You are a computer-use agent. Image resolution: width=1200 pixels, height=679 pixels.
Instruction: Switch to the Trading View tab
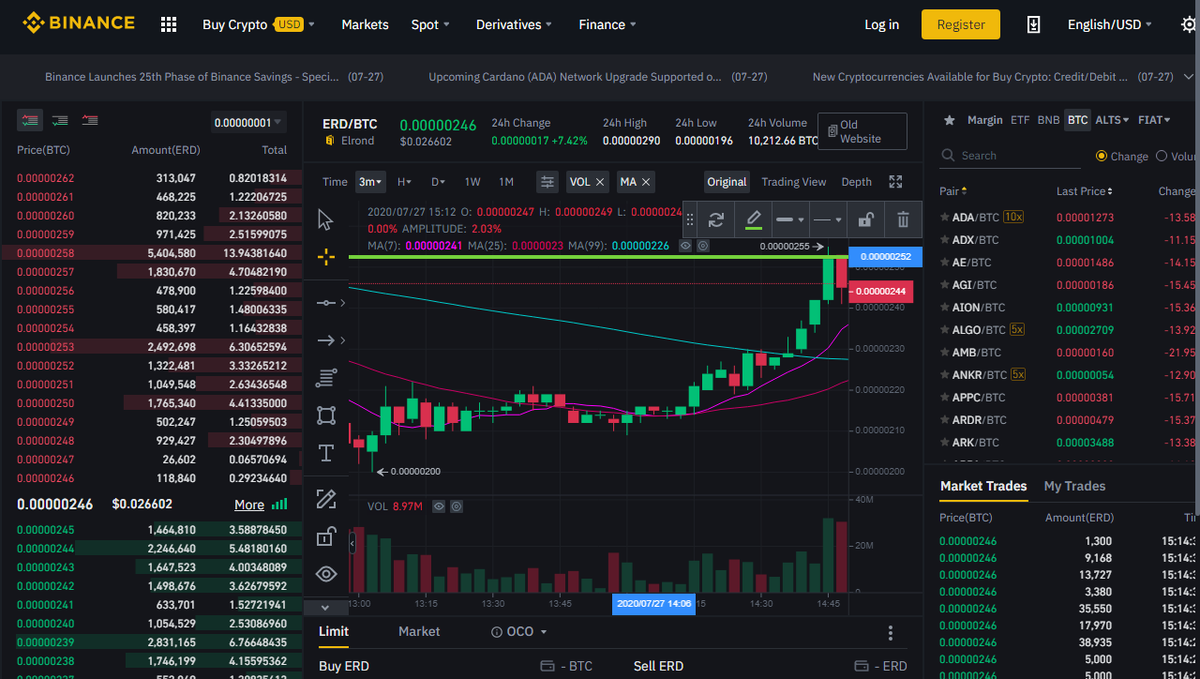tap(794, 182)
